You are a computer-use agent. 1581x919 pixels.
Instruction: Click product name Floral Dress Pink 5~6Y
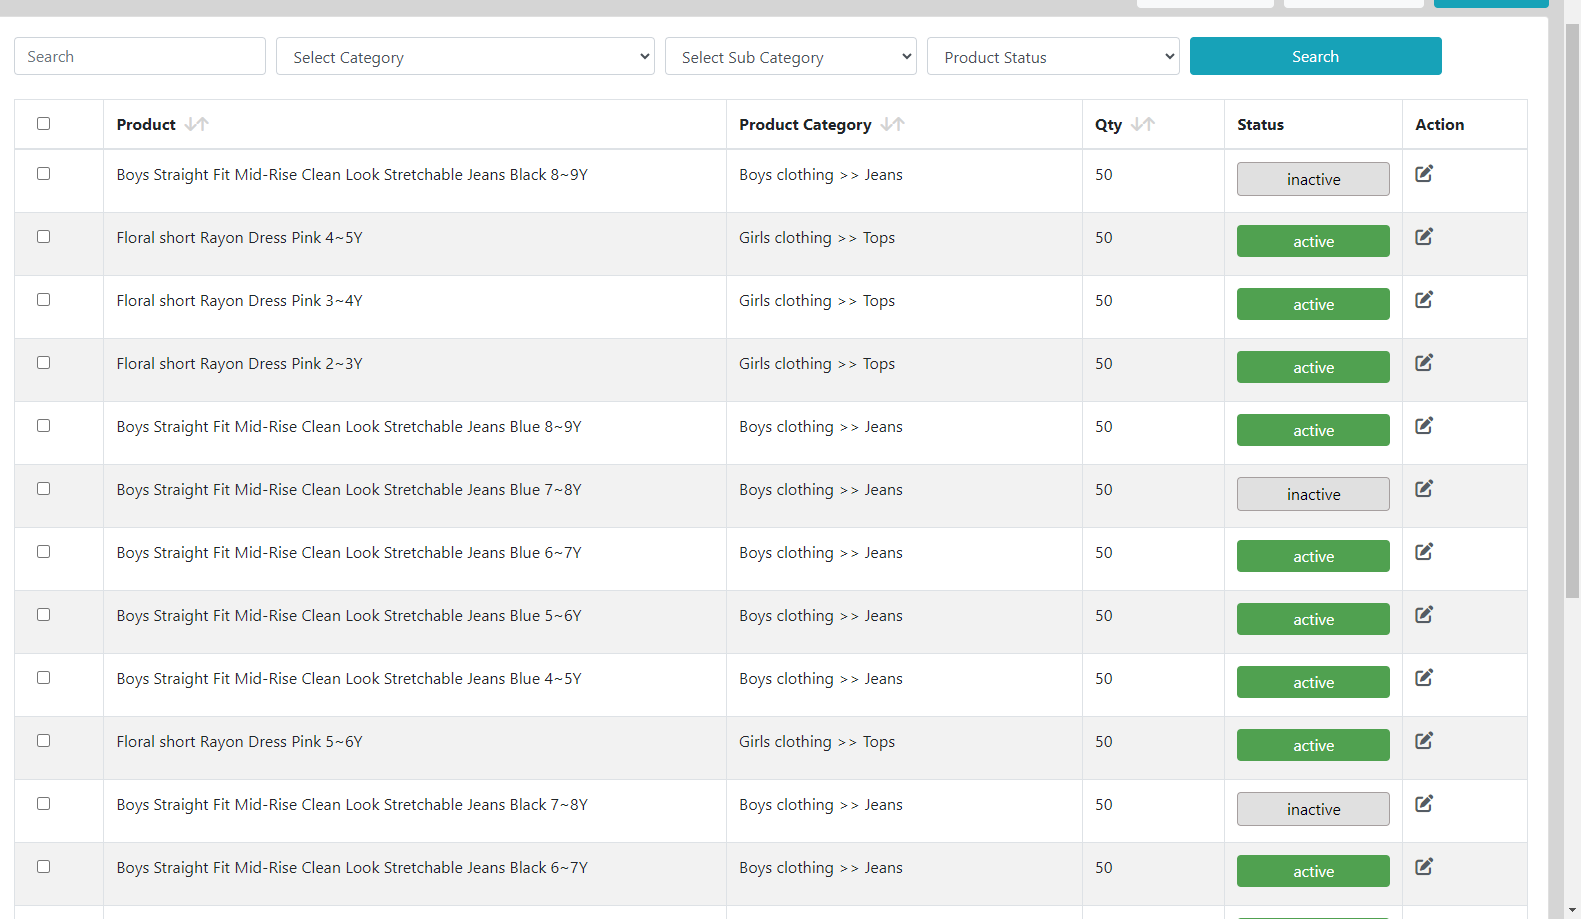point(239,741)
